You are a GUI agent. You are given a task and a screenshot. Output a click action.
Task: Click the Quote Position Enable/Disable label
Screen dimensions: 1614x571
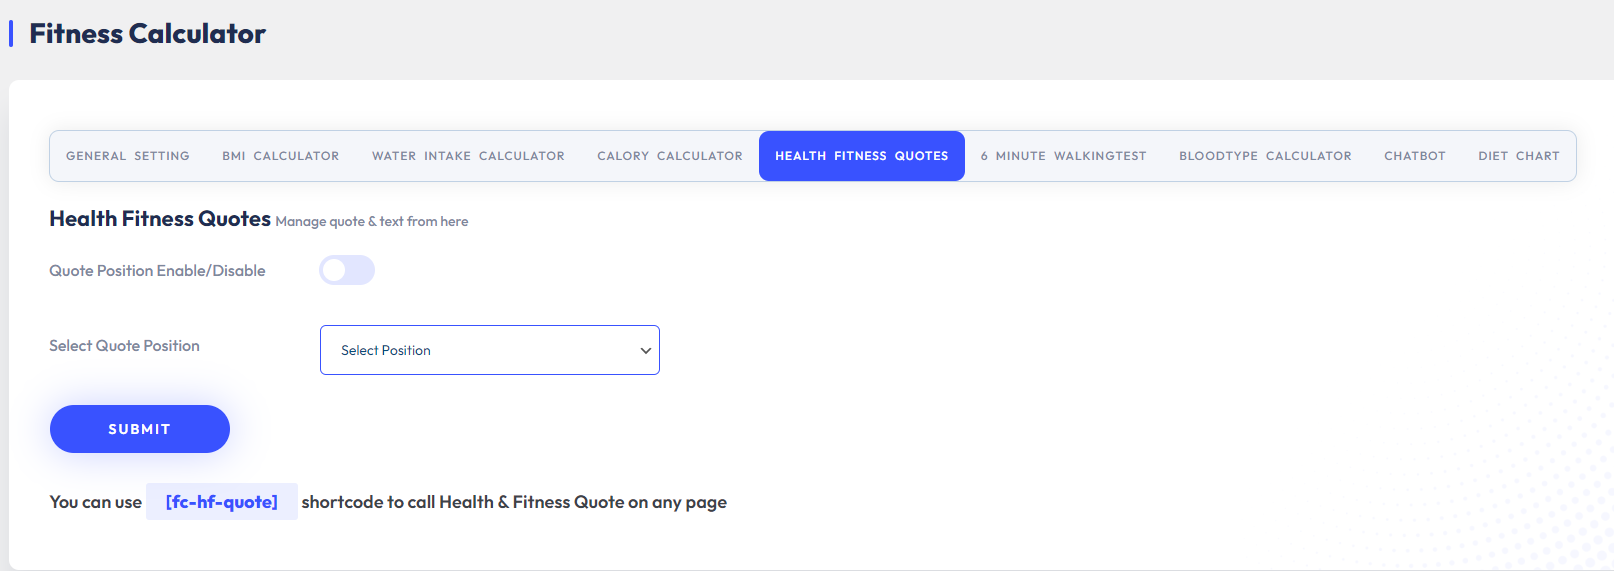point(157,271)
